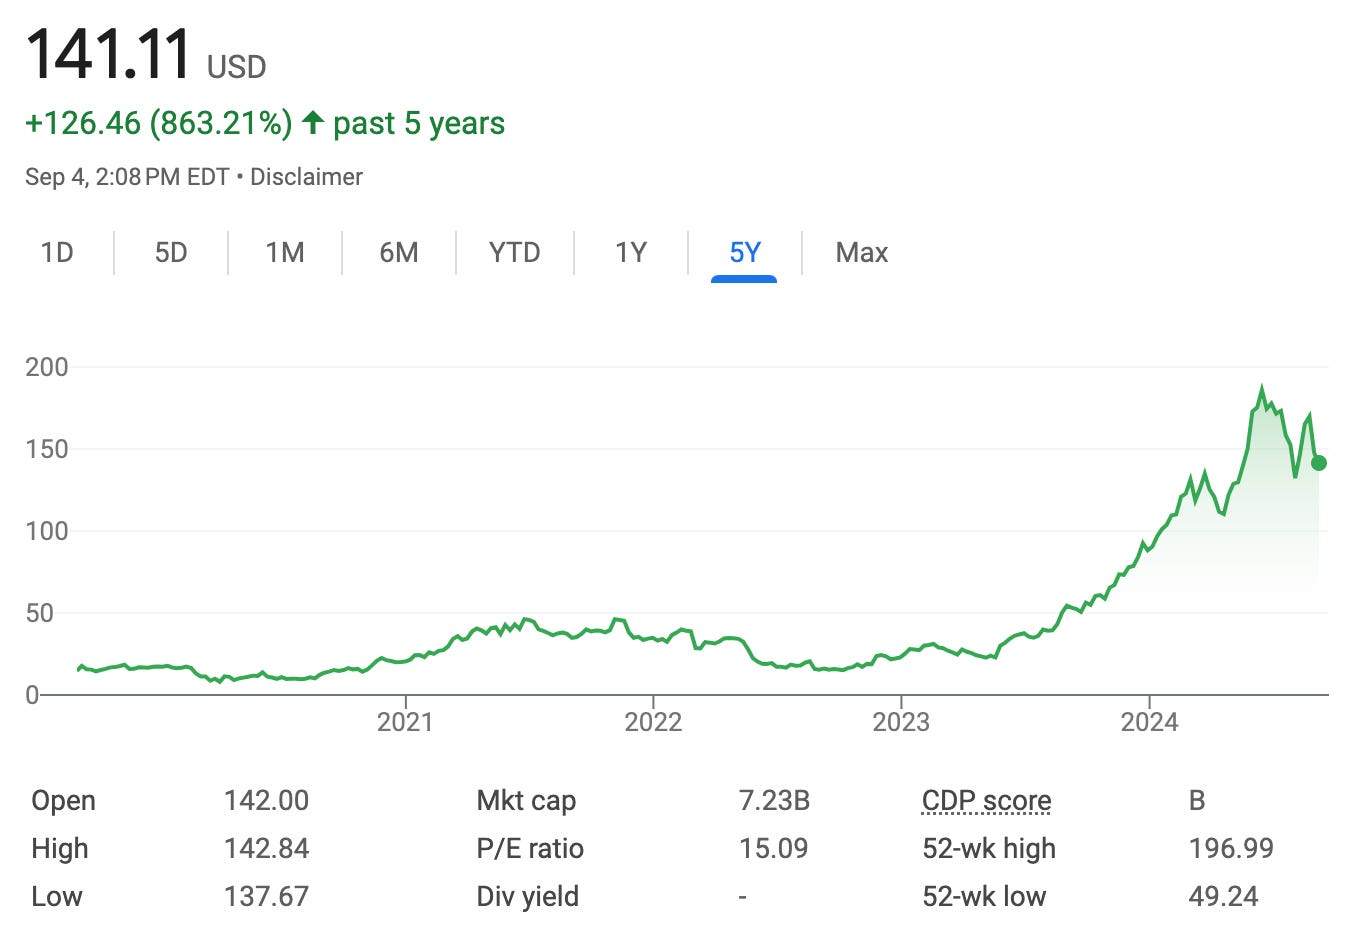Viewport: 1354px width, 936px height.
Task: Click the +126.46 (863.21%) change text
Action: pyautogui.click(x=159, y=123)
